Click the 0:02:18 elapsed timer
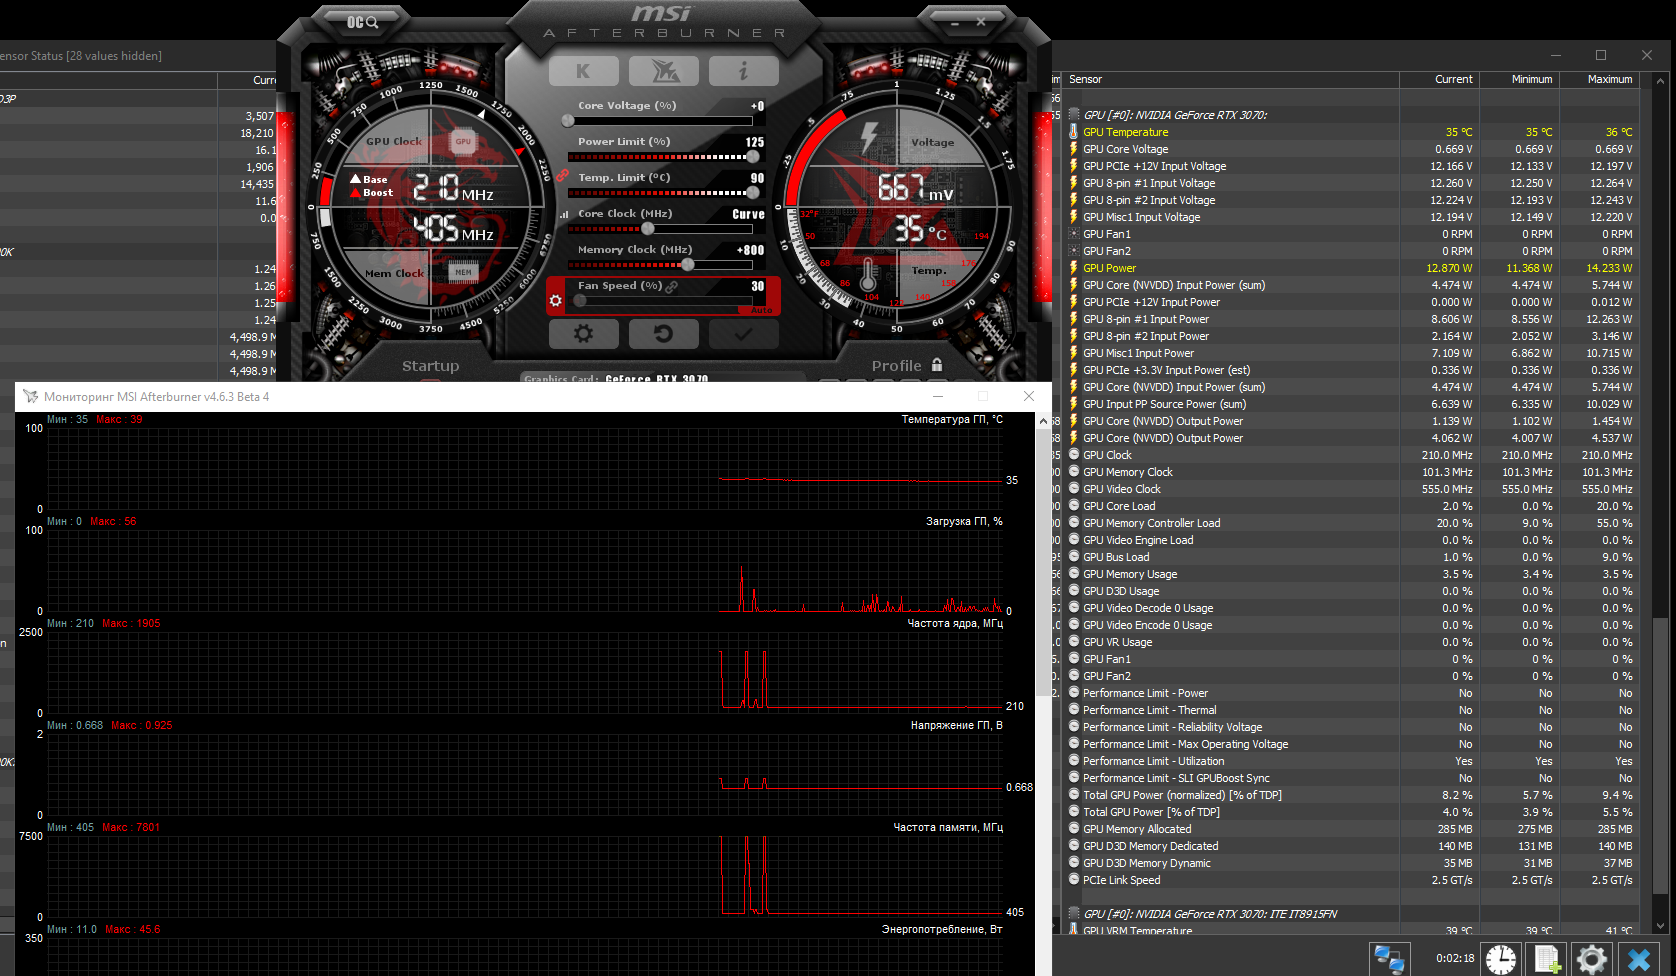Image resolution: width=1676 pixels, height=976 pixels. (1455, 958)
